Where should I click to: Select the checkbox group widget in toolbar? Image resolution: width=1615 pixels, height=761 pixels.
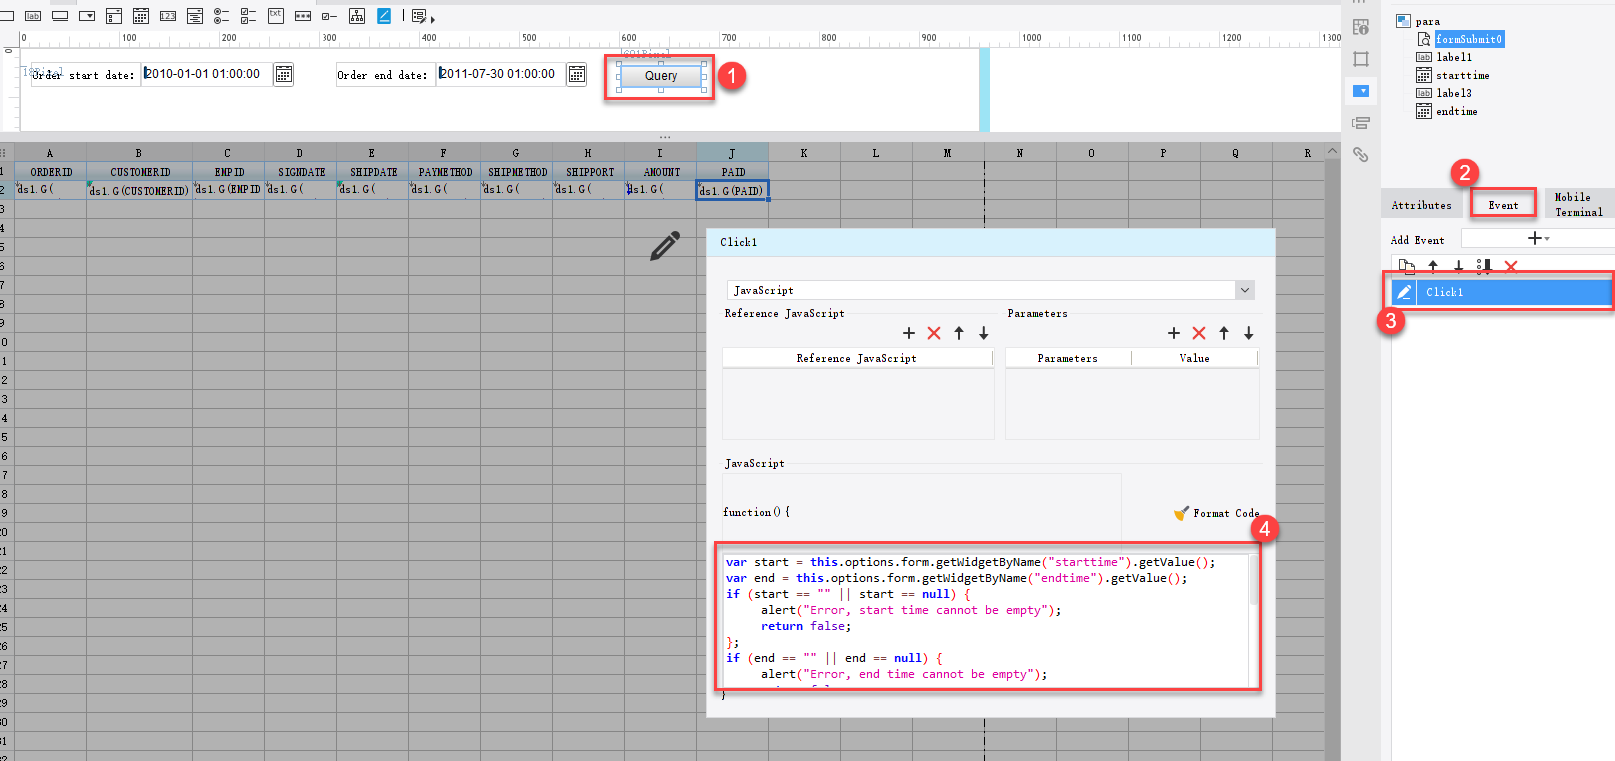click(x=248, y=16)
